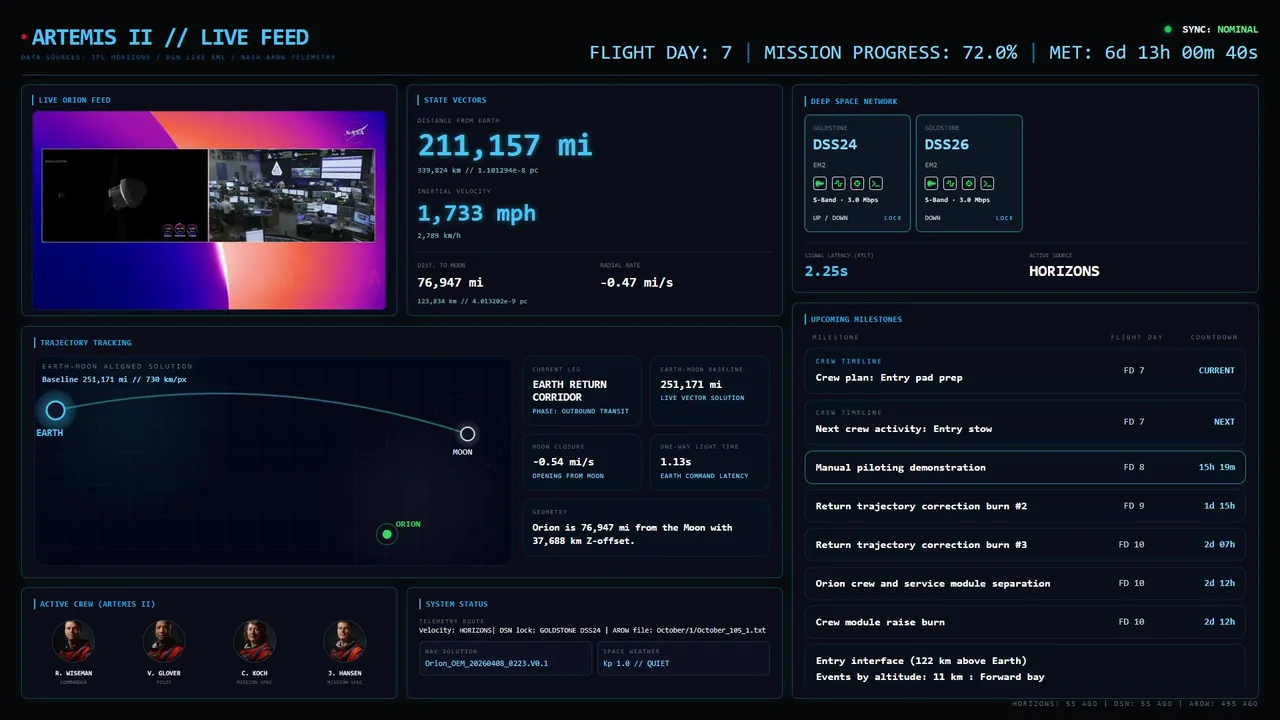This screenshot has width=1280, height=720.
Task: Click the ARTEMIS II // LIVE FEED title
Action: pos(170,38)
